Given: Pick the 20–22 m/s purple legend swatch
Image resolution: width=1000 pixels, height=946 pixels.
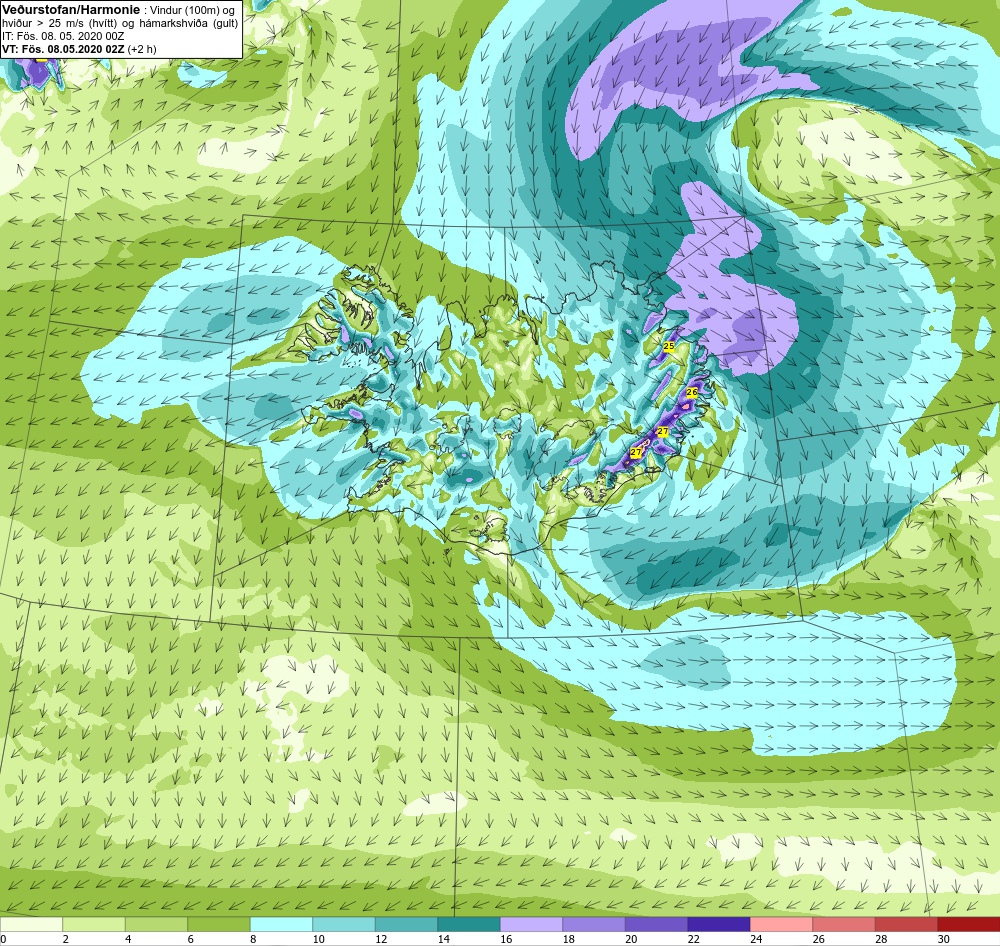Looking at the screenshot, I should pos(656,924).
